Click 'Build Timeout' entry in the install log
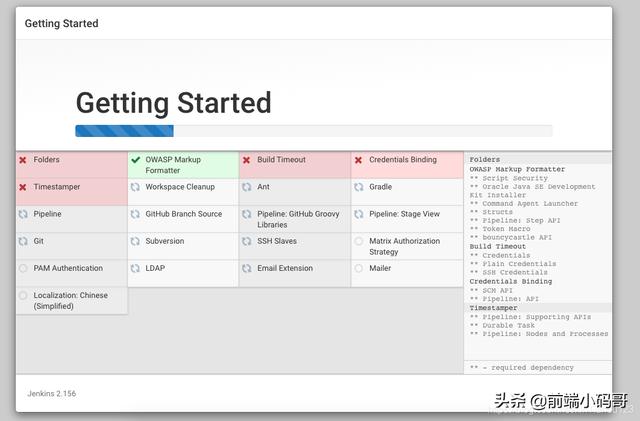Viewport: 640px width, 421px height. point(498,247)
